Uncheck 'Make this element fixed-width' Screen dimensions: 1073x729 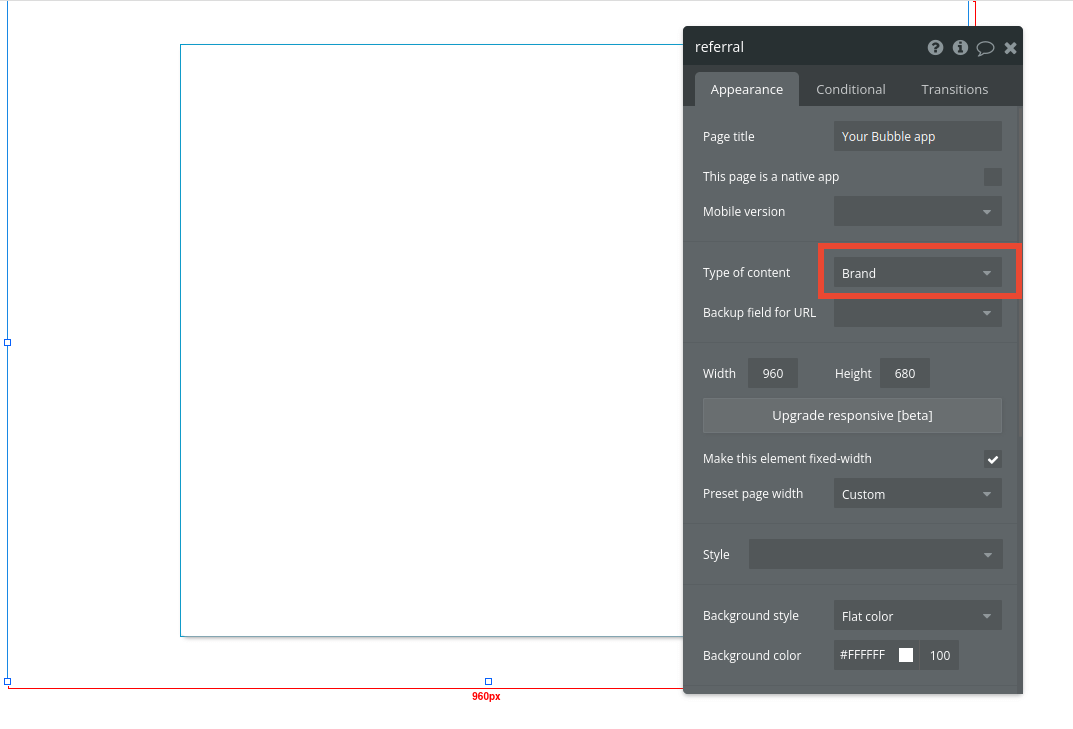pos(992,459)
